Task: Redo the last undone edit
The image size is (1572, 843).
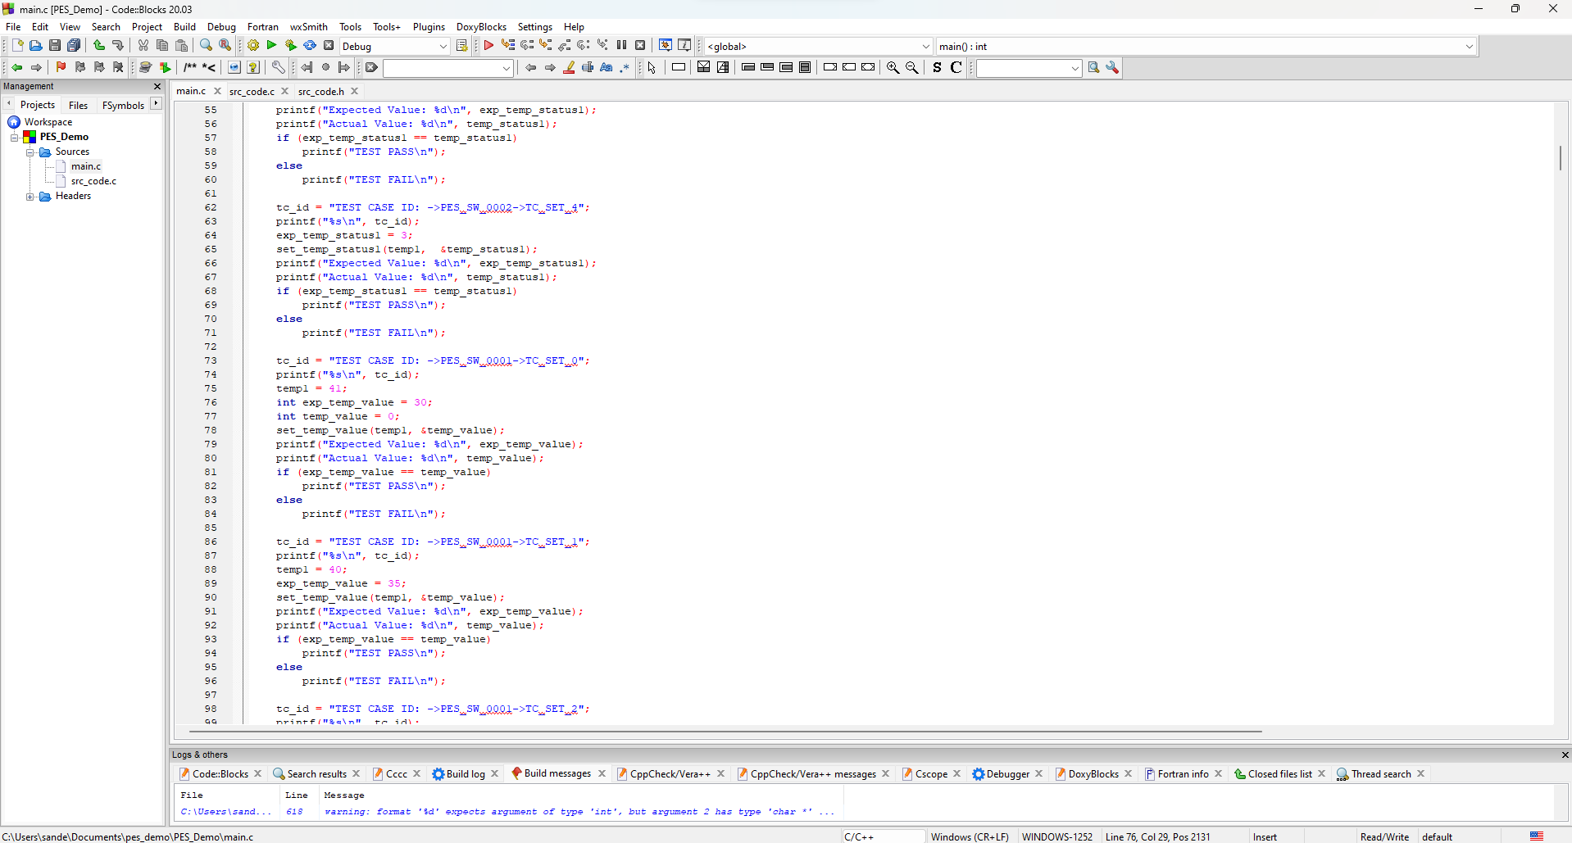Action: (118, 46)
